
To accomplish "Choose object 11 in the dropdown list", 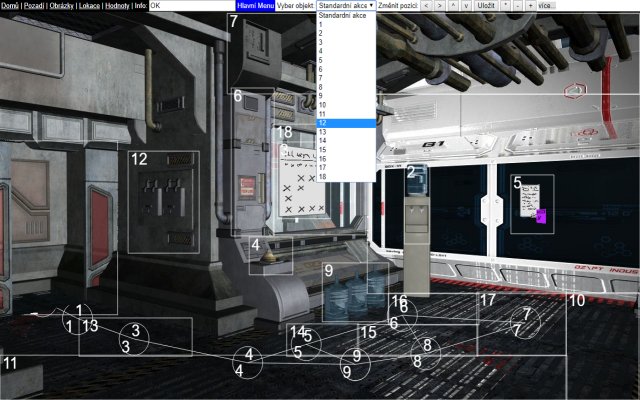I will [x=346, y=114].
